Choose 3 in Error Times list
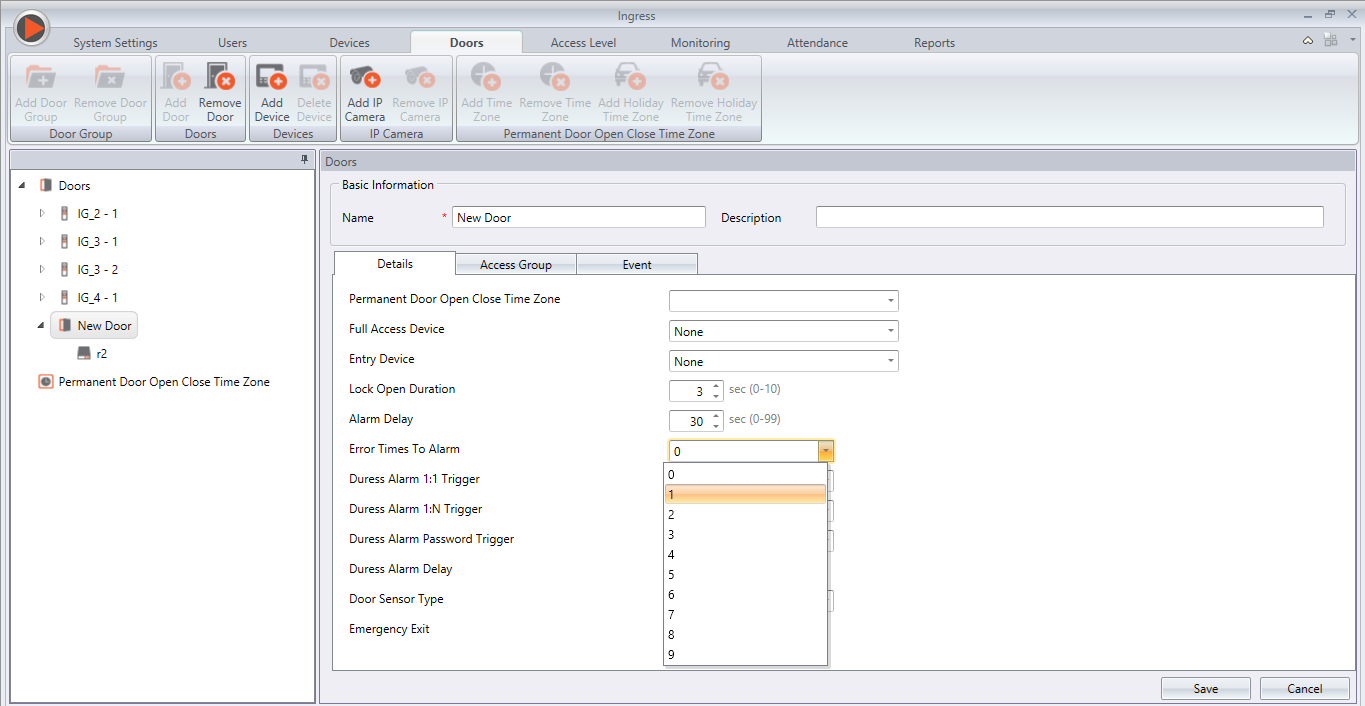 click(745, 535)
